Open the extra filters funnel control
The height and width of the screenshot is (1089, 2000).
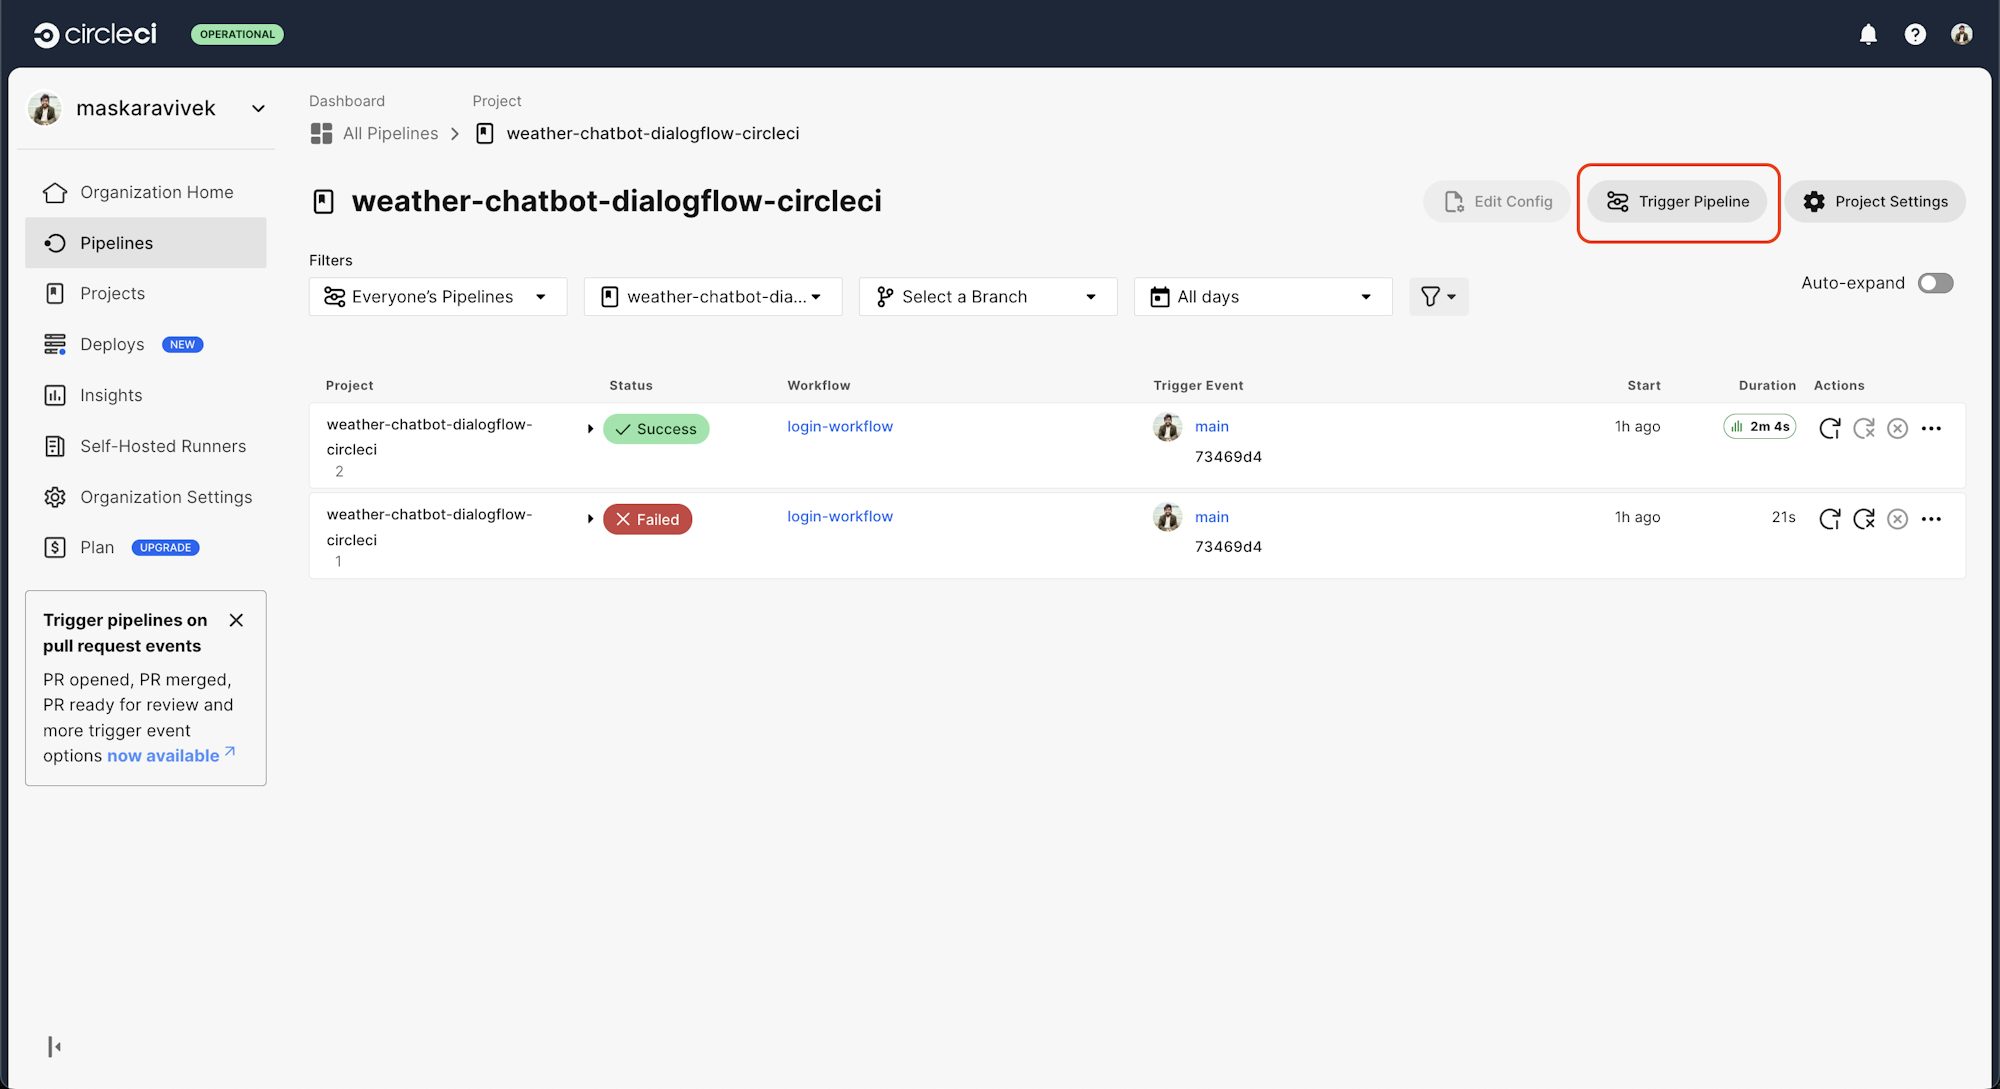1438,296
